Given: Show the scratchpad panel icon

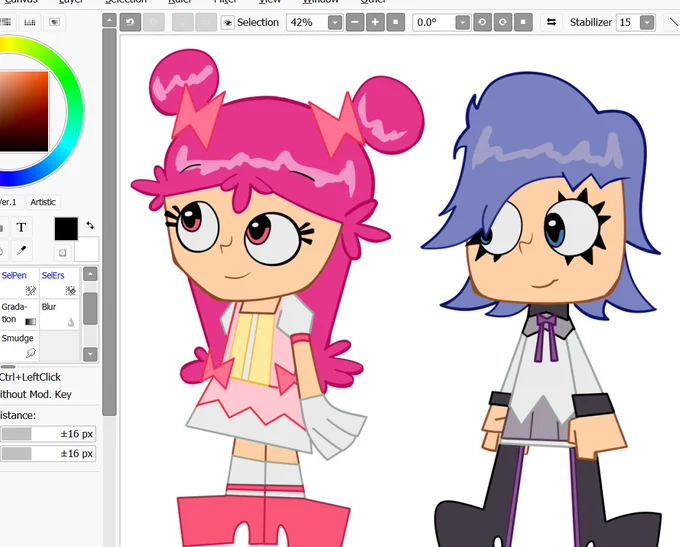Looking at the screenshot, I should click(54, 22).
